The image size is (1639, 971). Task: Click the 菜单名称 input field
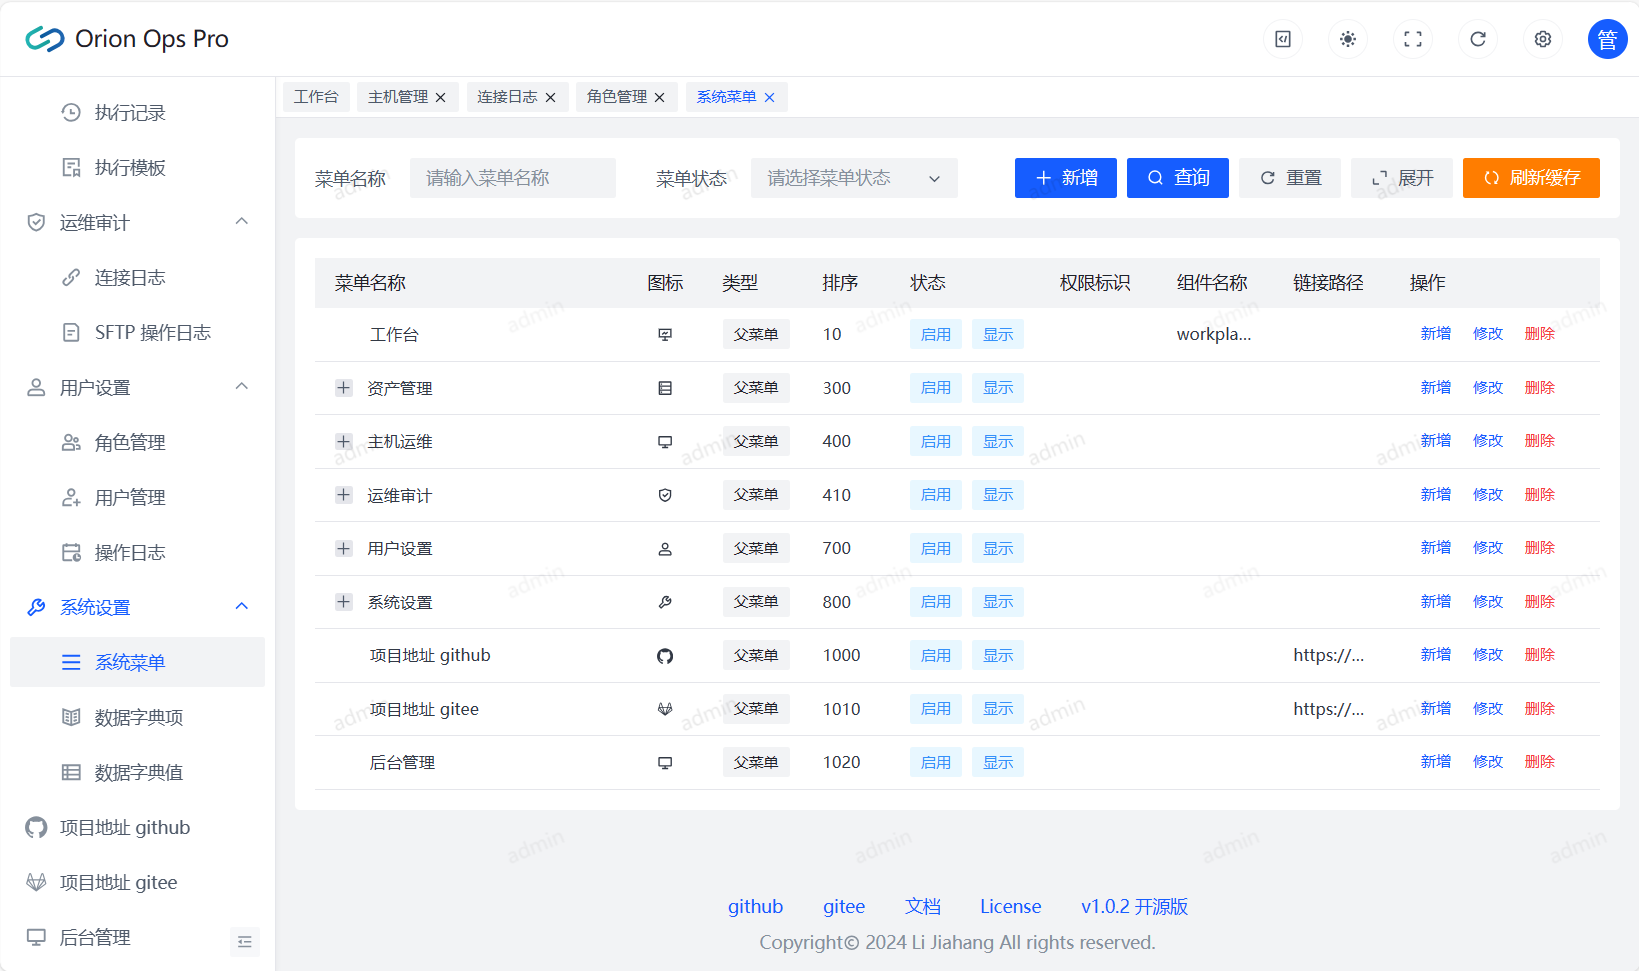tap(512, 178)
